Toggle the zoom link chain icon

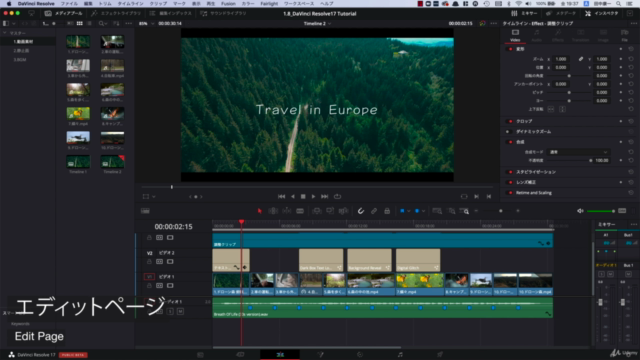pos(581,59)
